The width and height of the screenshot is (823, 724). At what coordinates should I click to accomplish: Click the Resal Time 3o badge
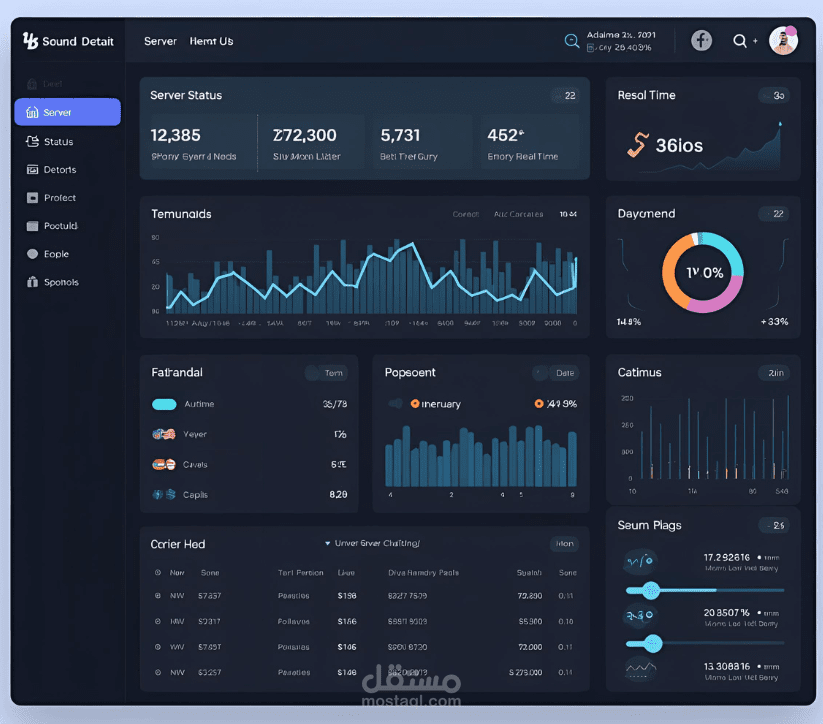point(775,96)
